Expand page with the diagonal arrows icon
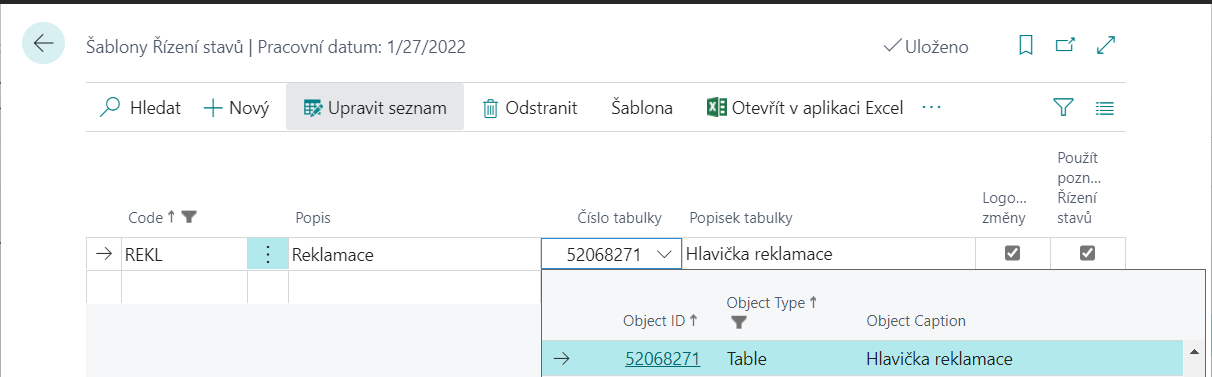Screen dimensions: 1212x377 (1106, 45)
